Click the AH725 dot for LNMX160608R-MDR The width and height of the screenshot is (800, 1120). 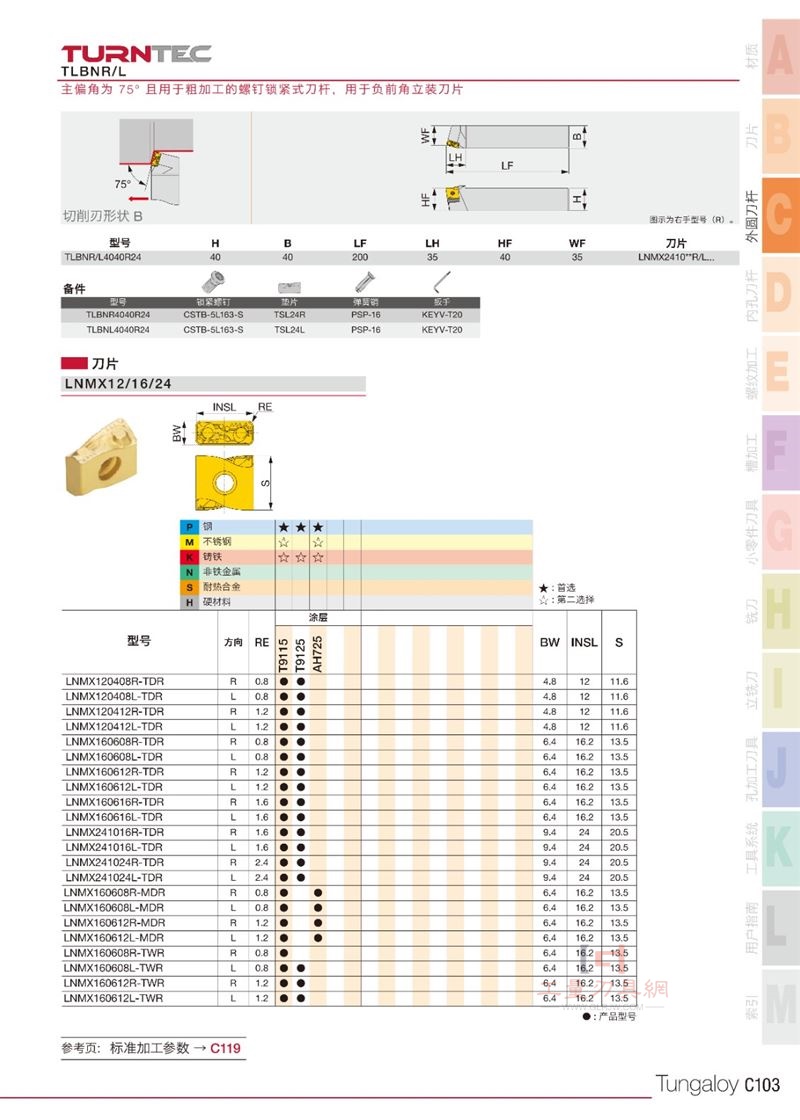tap(318, 893)
